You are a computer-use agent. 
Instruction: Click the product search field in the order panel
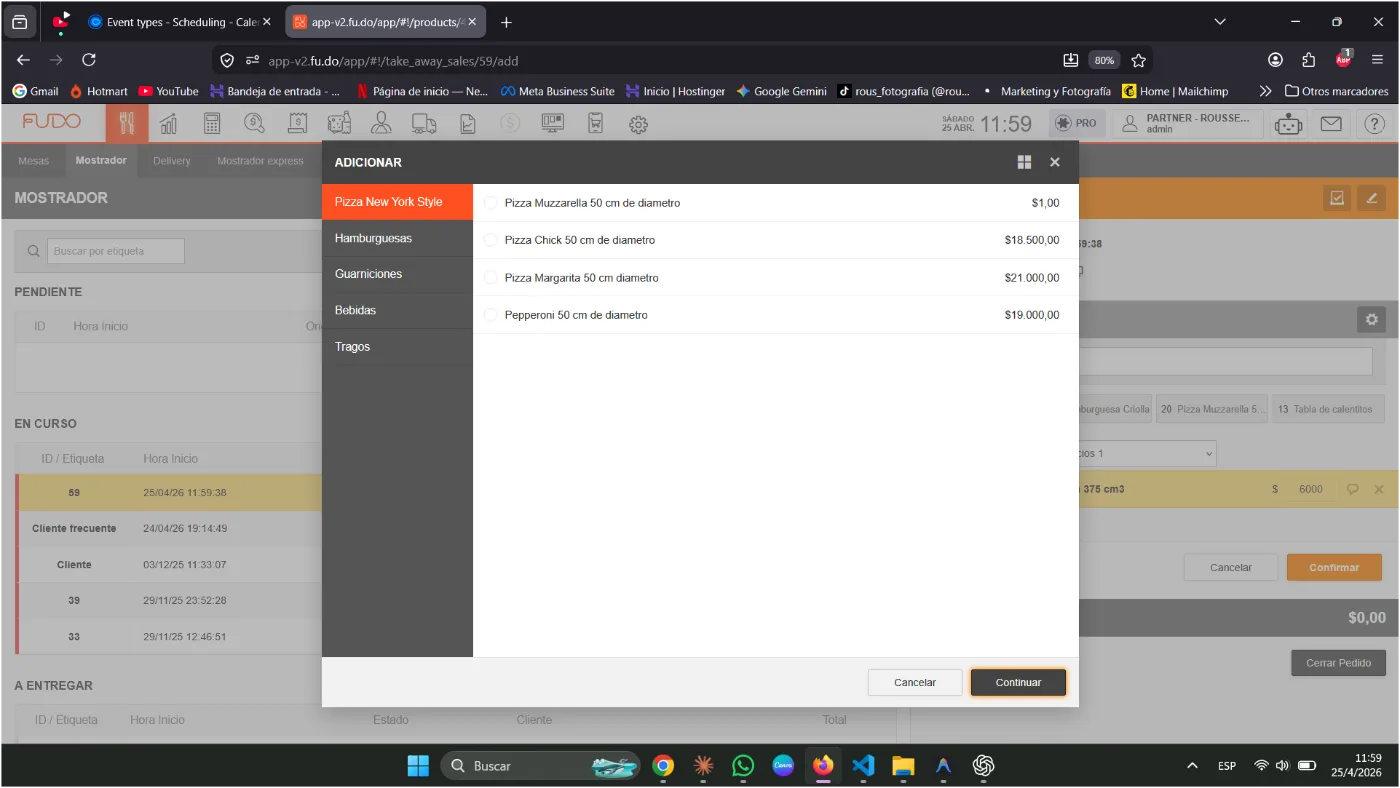(1226, 362)
